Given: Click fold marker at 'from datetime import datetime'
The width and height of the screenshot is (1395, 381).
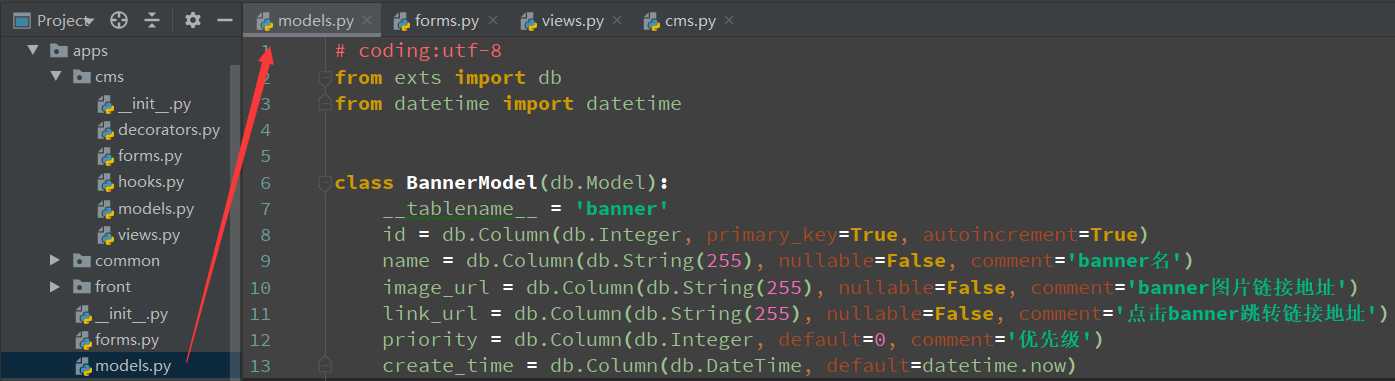Looking at the screenshot, I should [324, 103].
